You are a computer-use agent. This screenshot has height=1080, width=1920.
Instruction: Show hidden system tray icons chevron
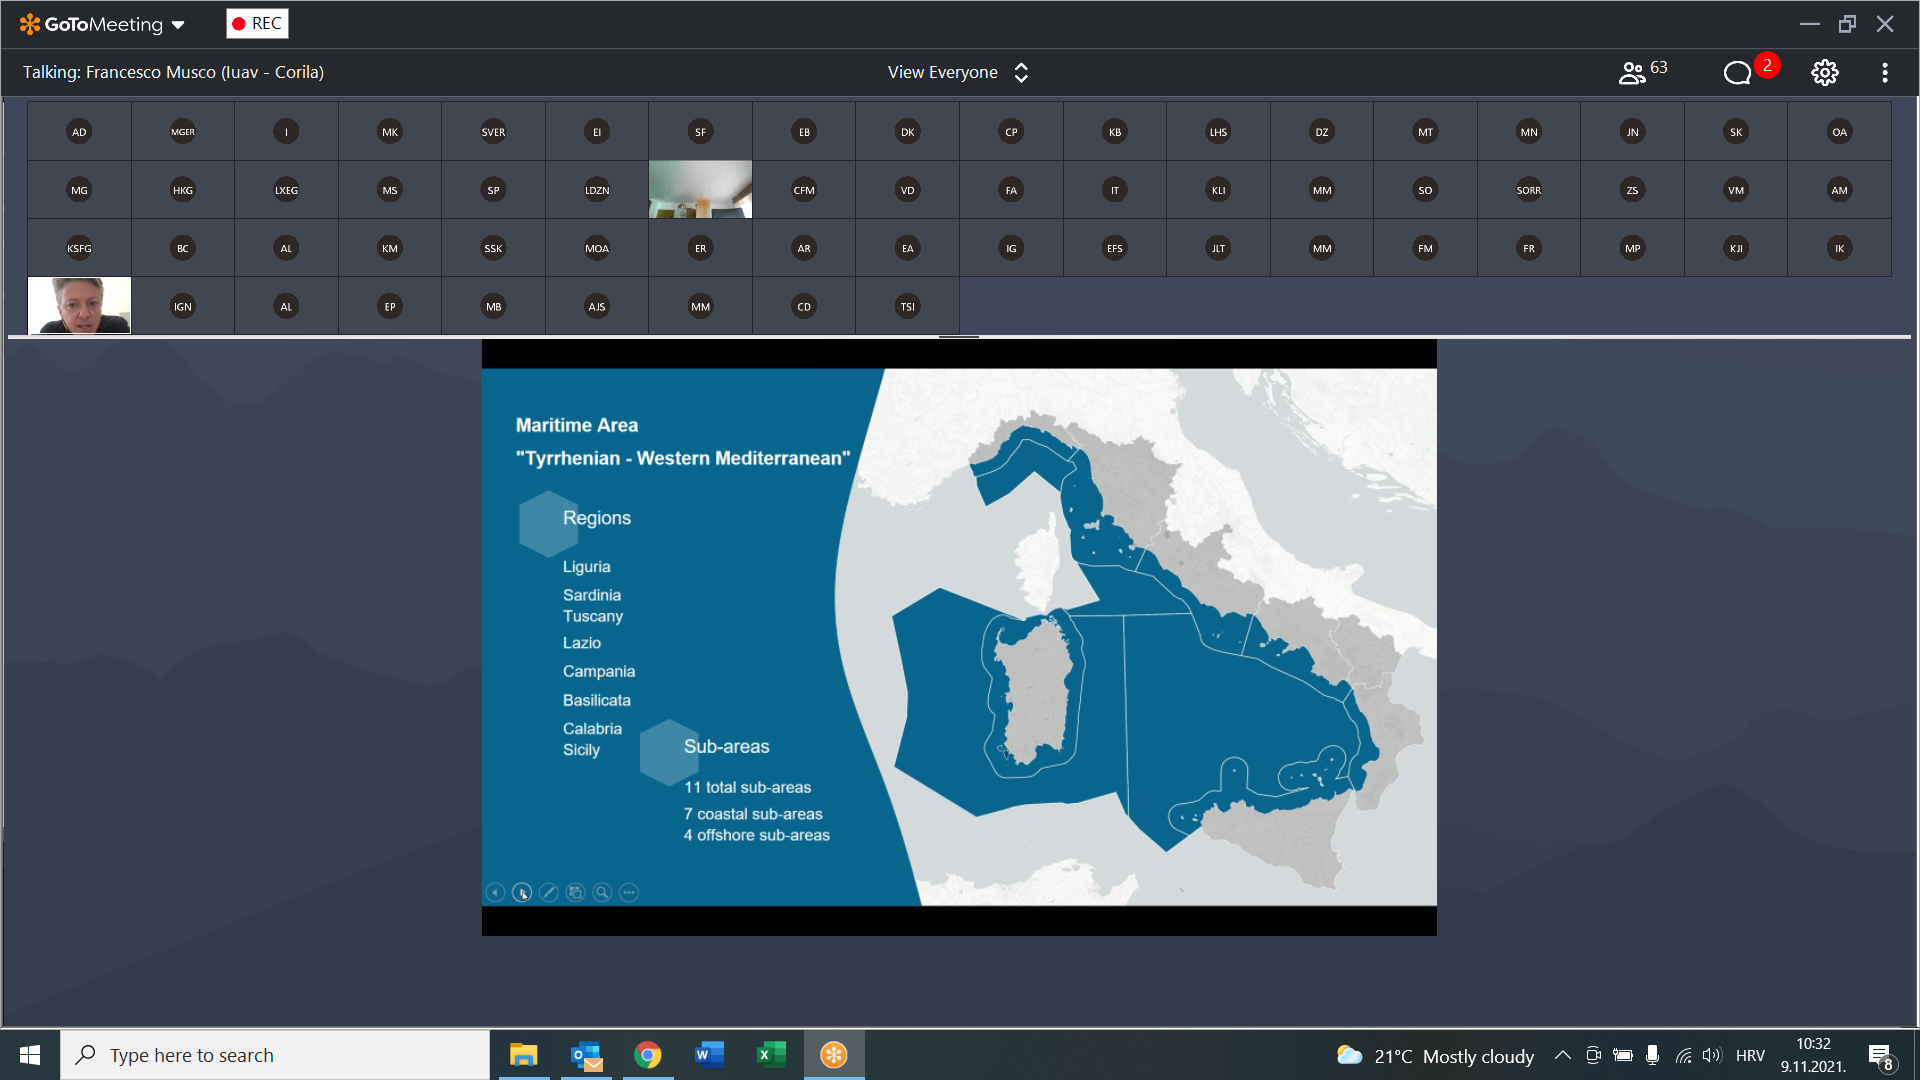[1562, 1055]
